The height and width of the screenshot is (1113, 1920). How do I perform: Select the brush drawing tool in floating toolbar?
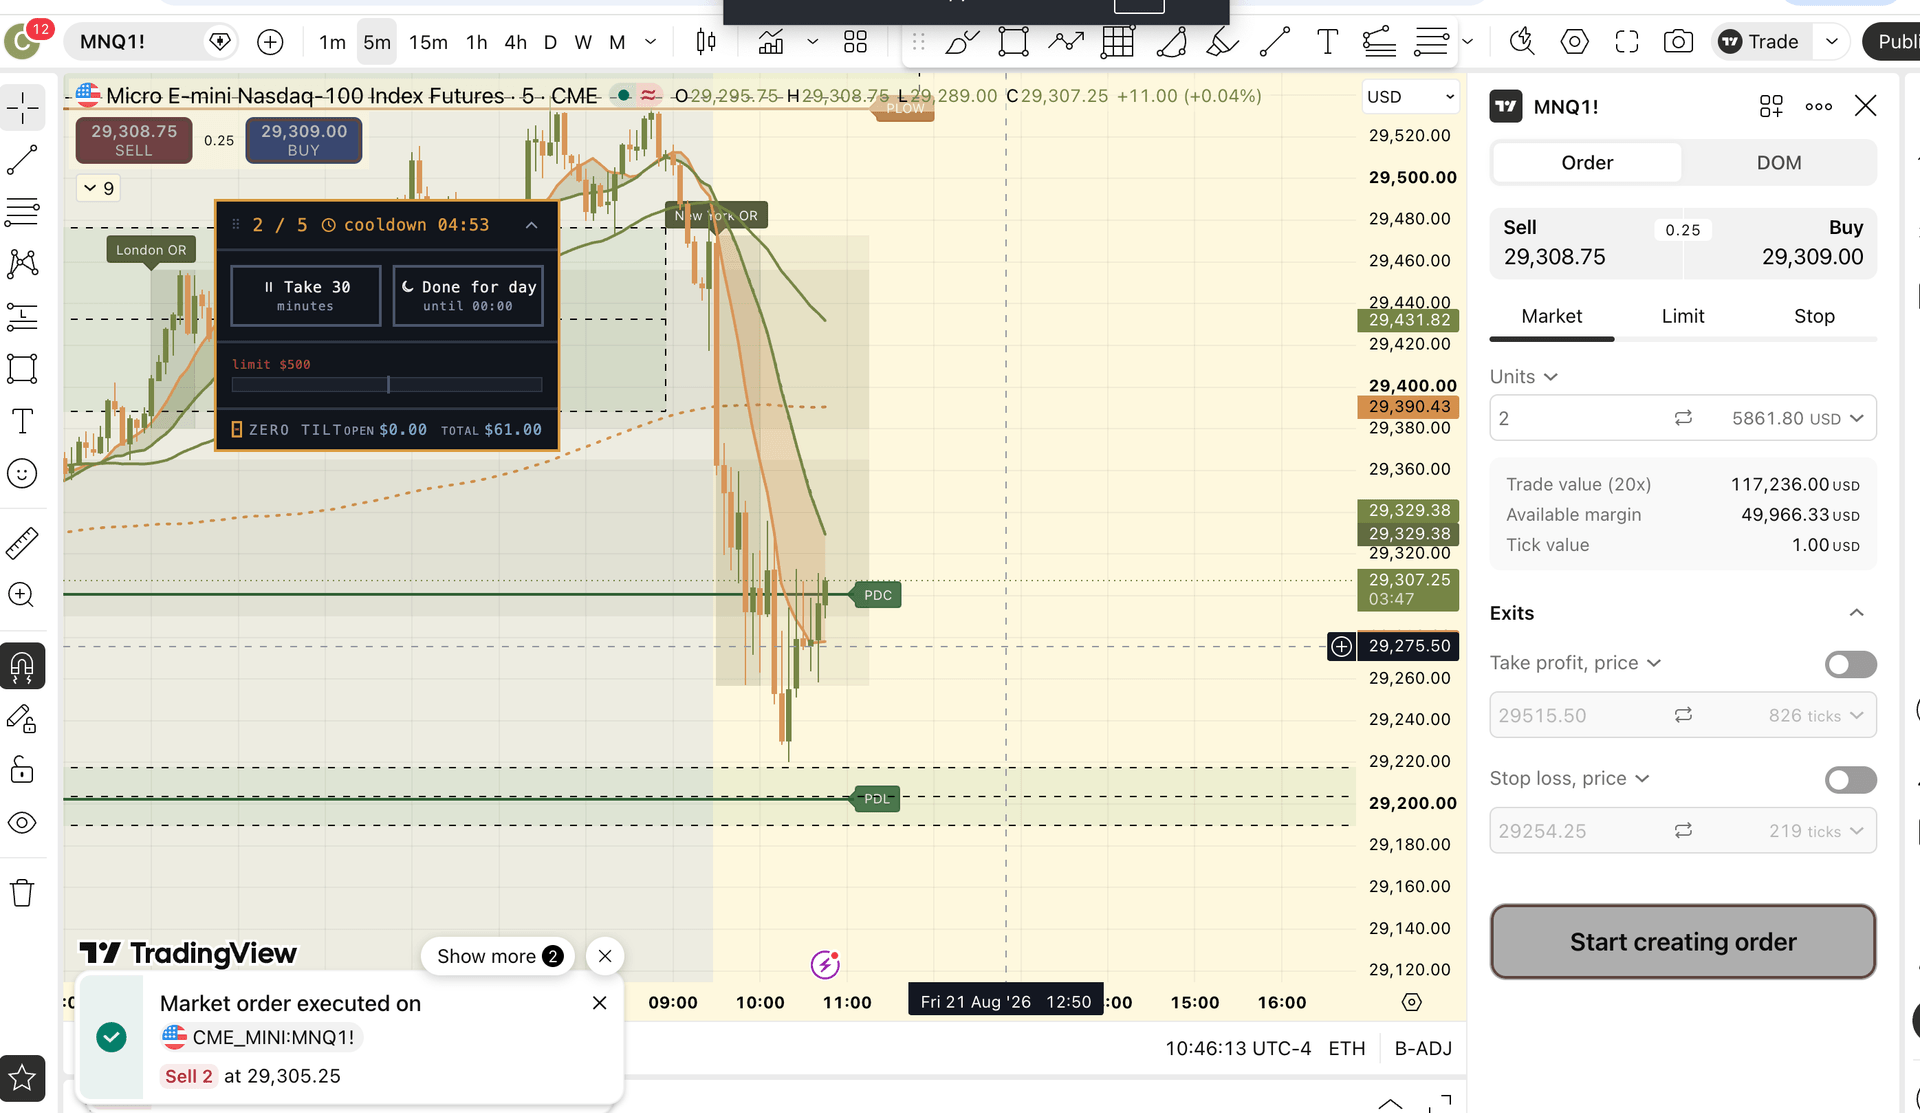[x=961, y=42]
